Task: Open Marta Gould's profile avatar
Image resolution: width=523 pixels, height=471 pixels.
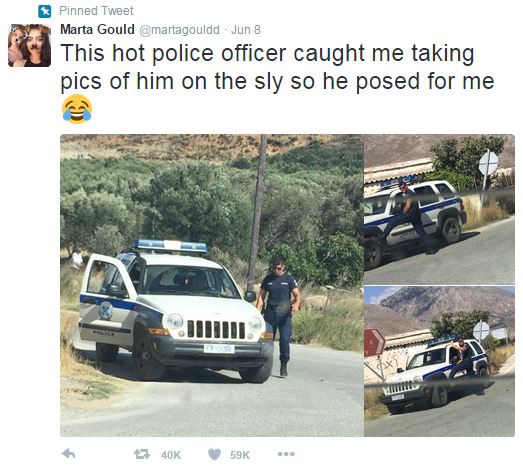Action: click(x=29, y=45)
